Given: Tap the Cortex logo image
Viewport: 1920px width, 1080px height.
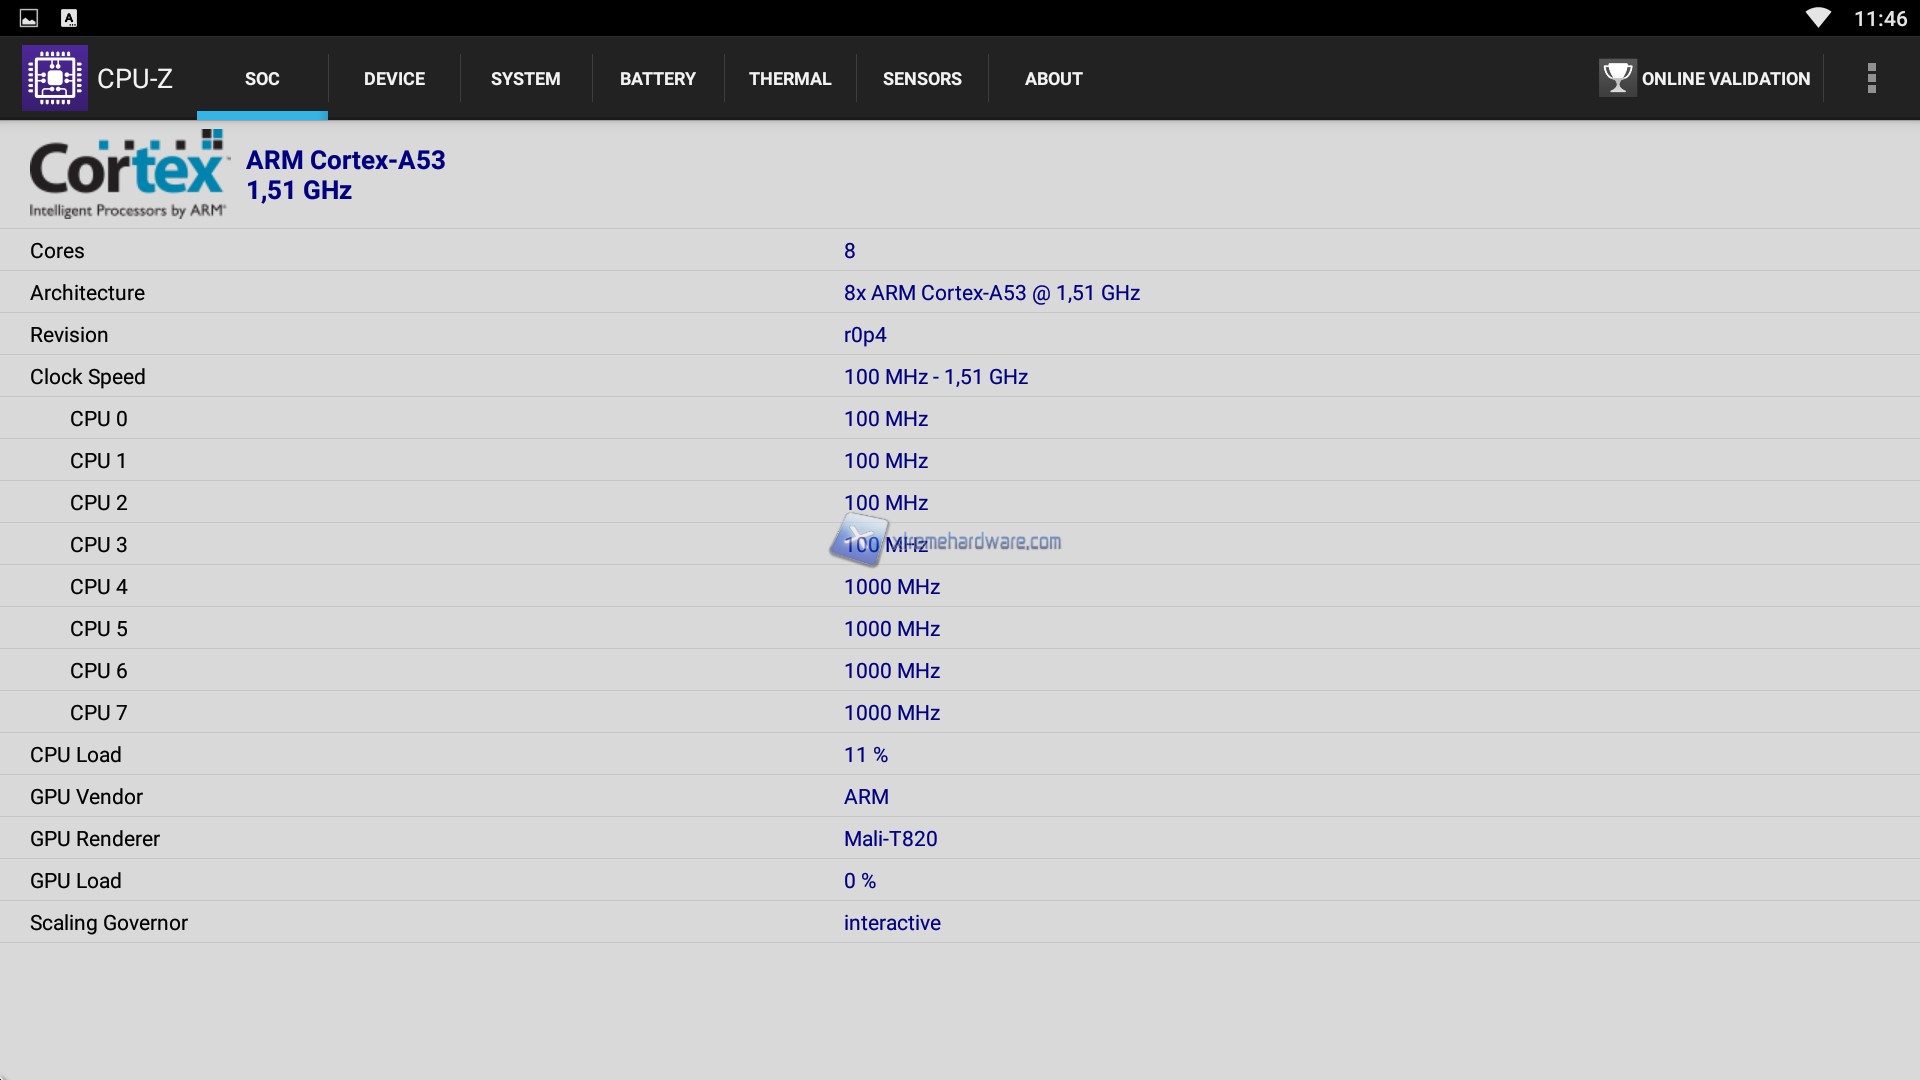Looking at the screenshot, I should [x=128, y=175].
